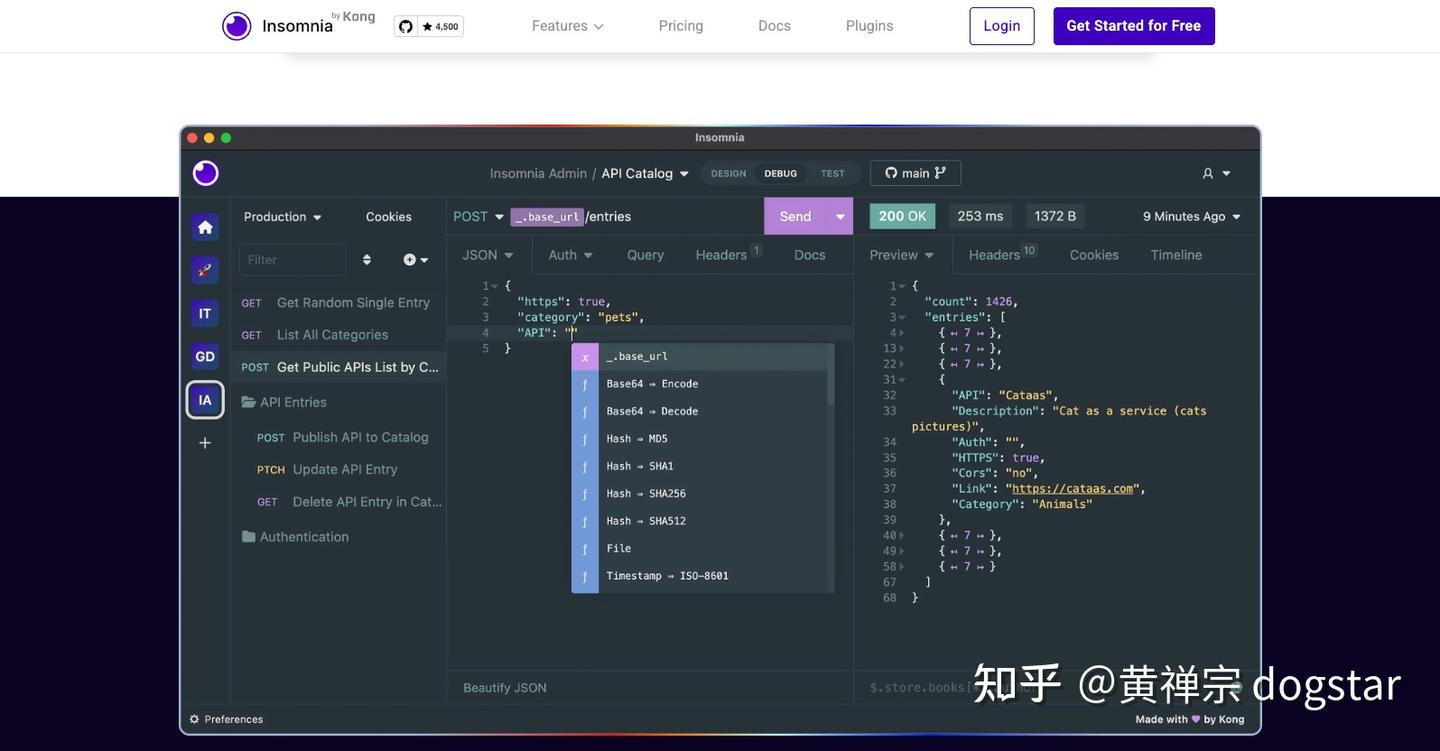This screenshot has width=1440, height=751.
Task: Open the response Cookies tab
Action: point(1094,255)
